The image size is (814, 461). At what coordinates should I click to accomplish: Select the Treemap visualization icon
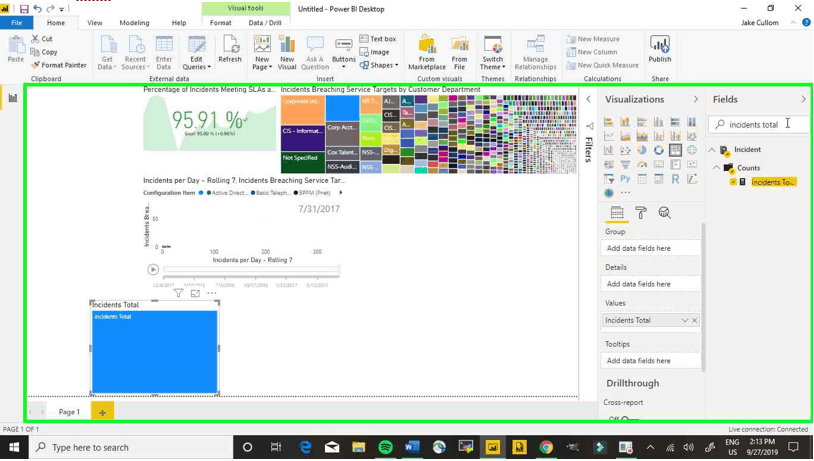point(675,150)
